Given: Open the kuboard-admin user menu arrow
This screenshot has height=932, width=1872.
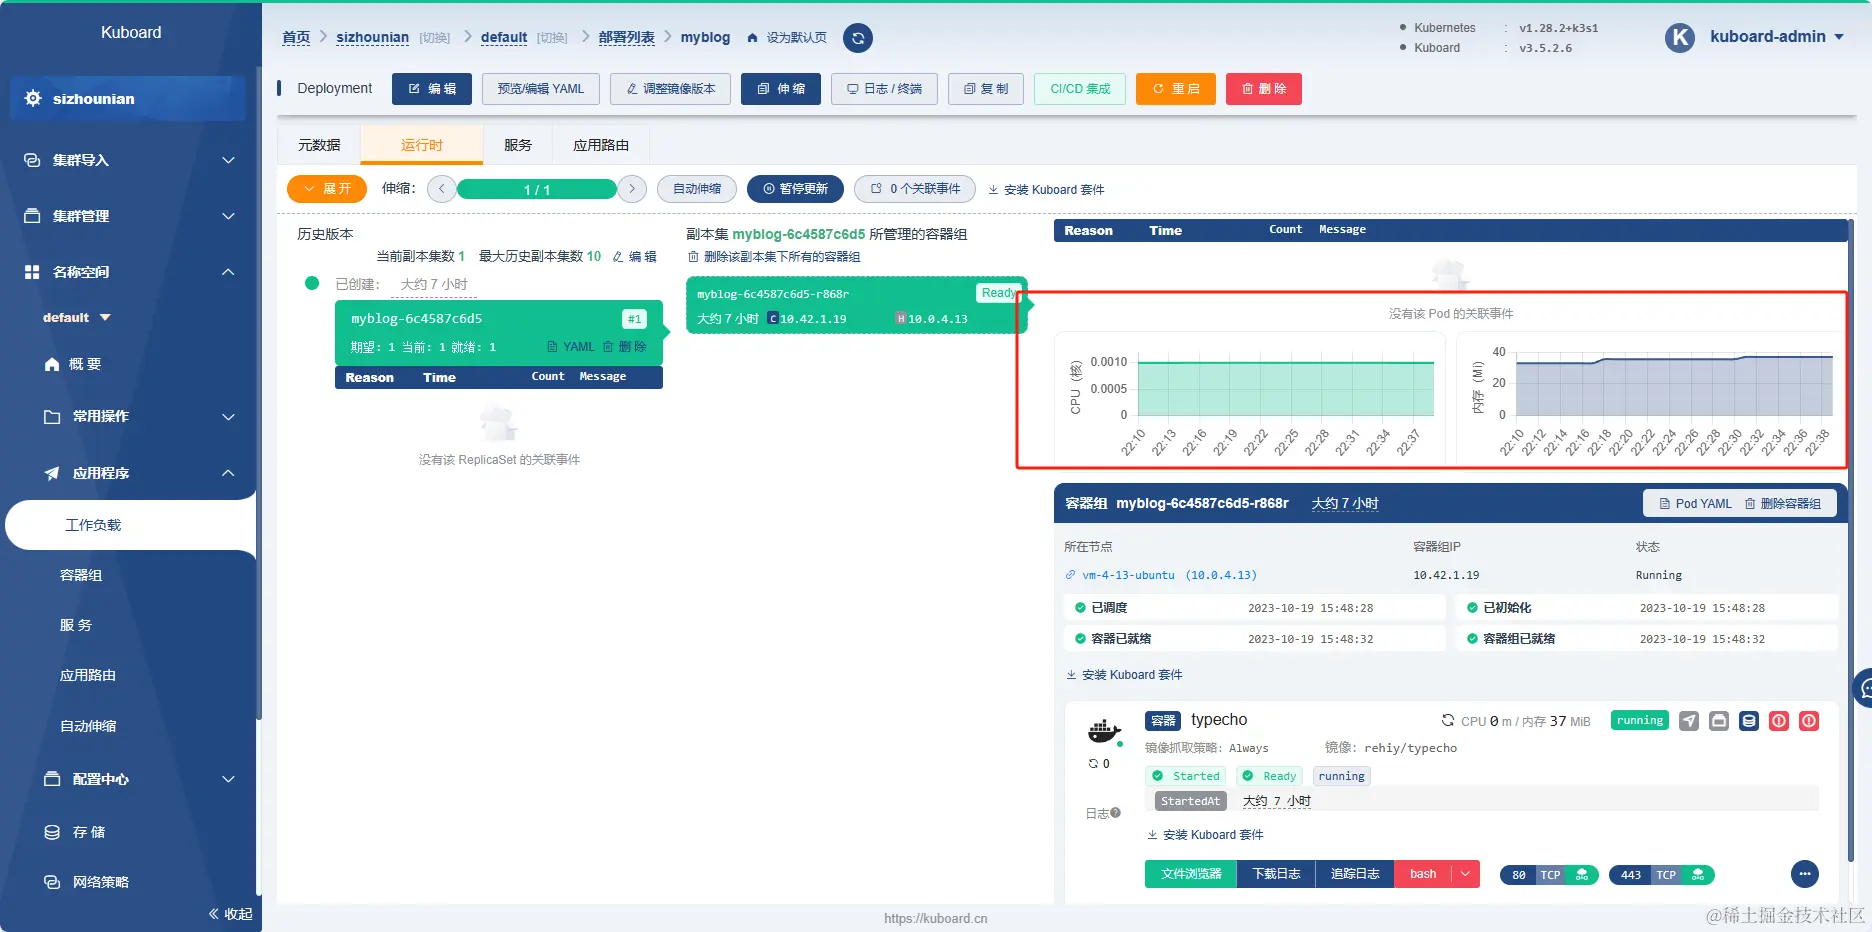Looking at the screenshot, I should (1839, 37).
